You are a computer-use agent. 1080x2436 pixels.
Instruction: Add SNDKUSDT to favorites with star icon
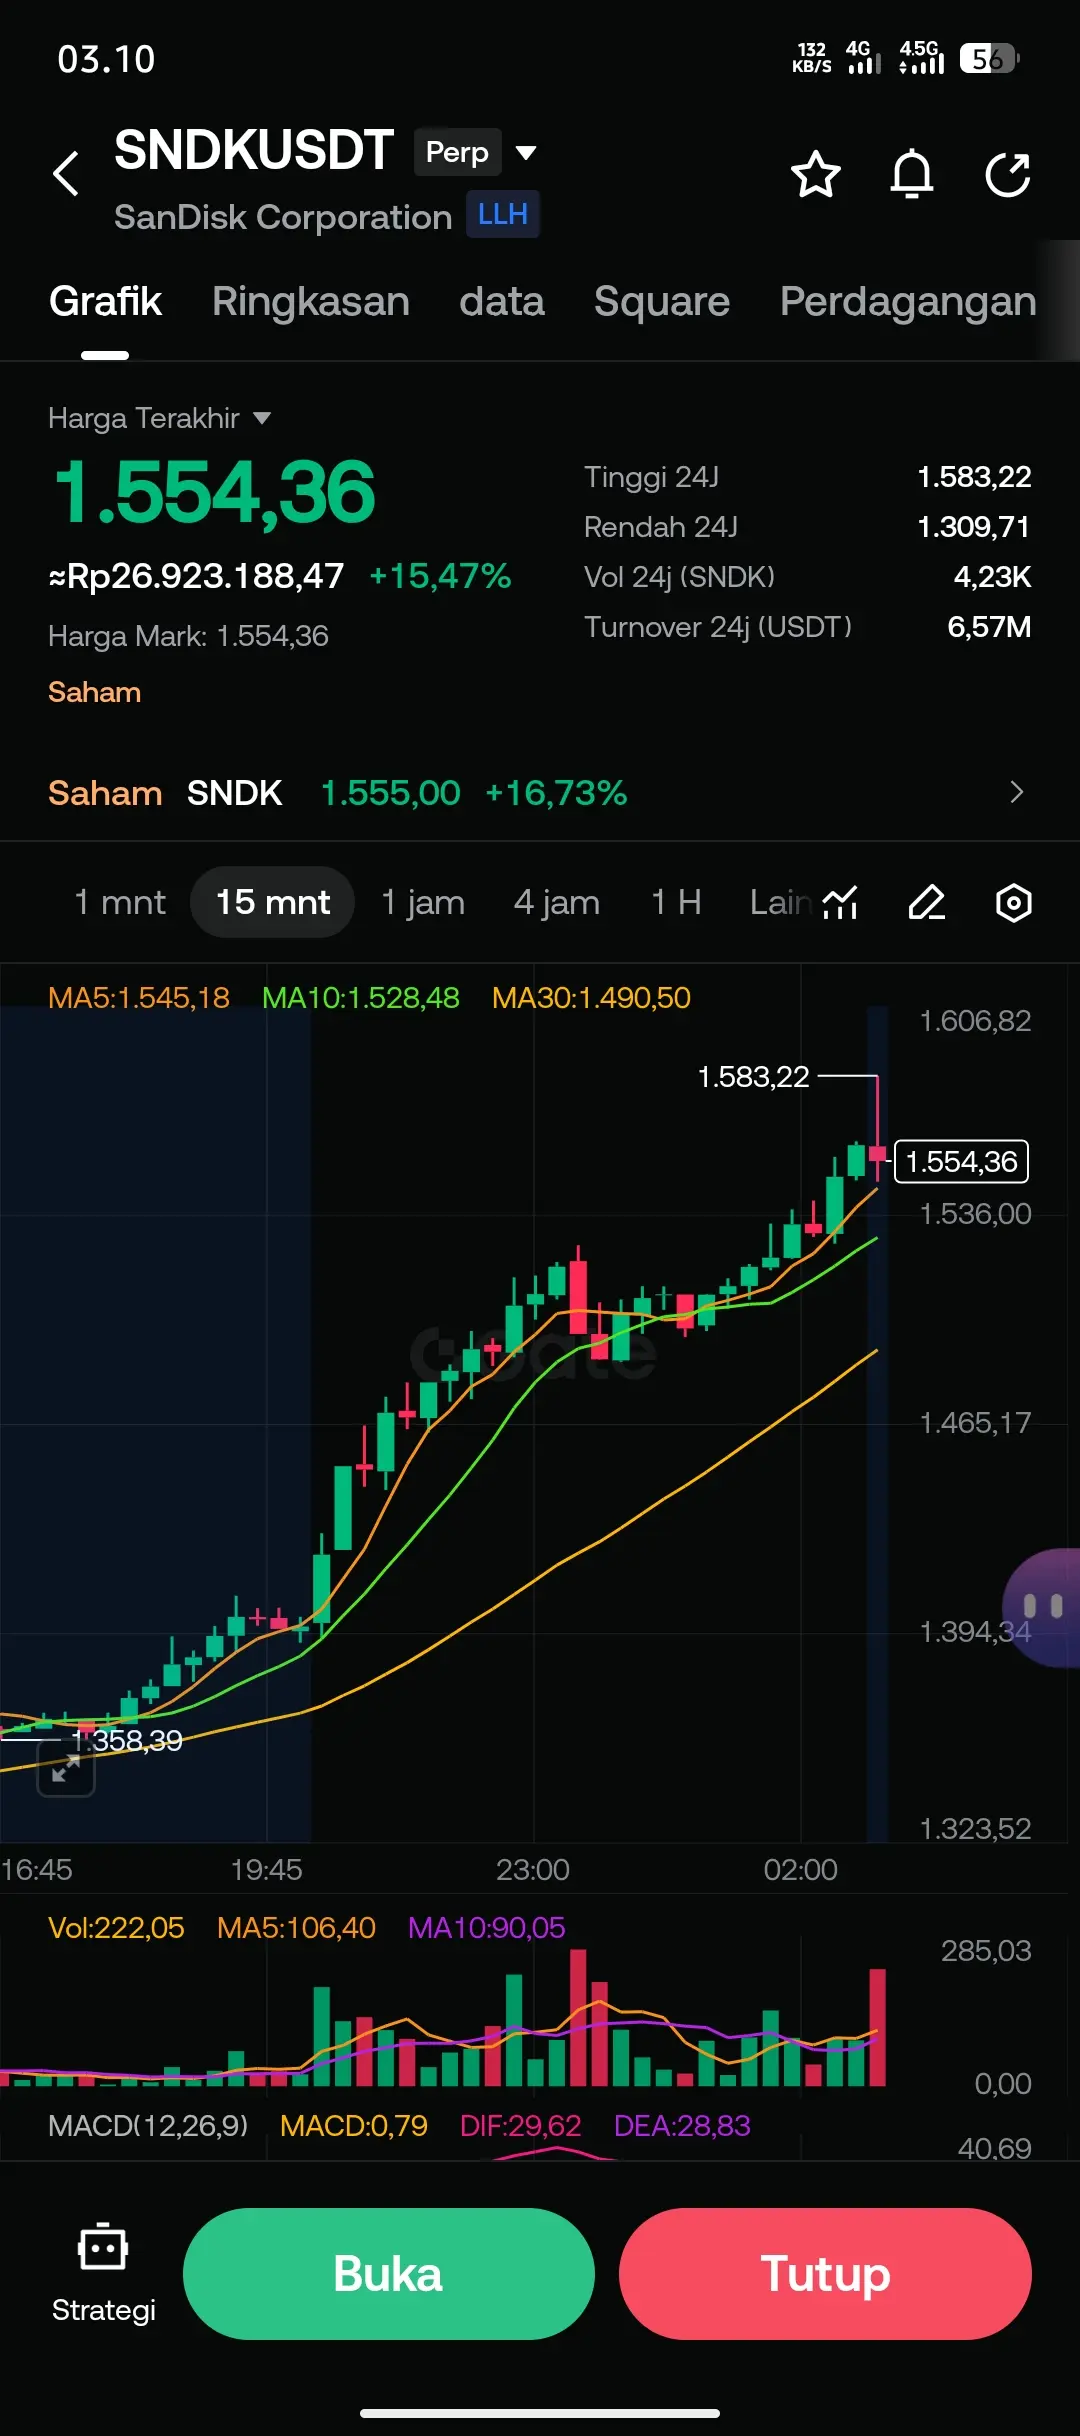(816, 175)
